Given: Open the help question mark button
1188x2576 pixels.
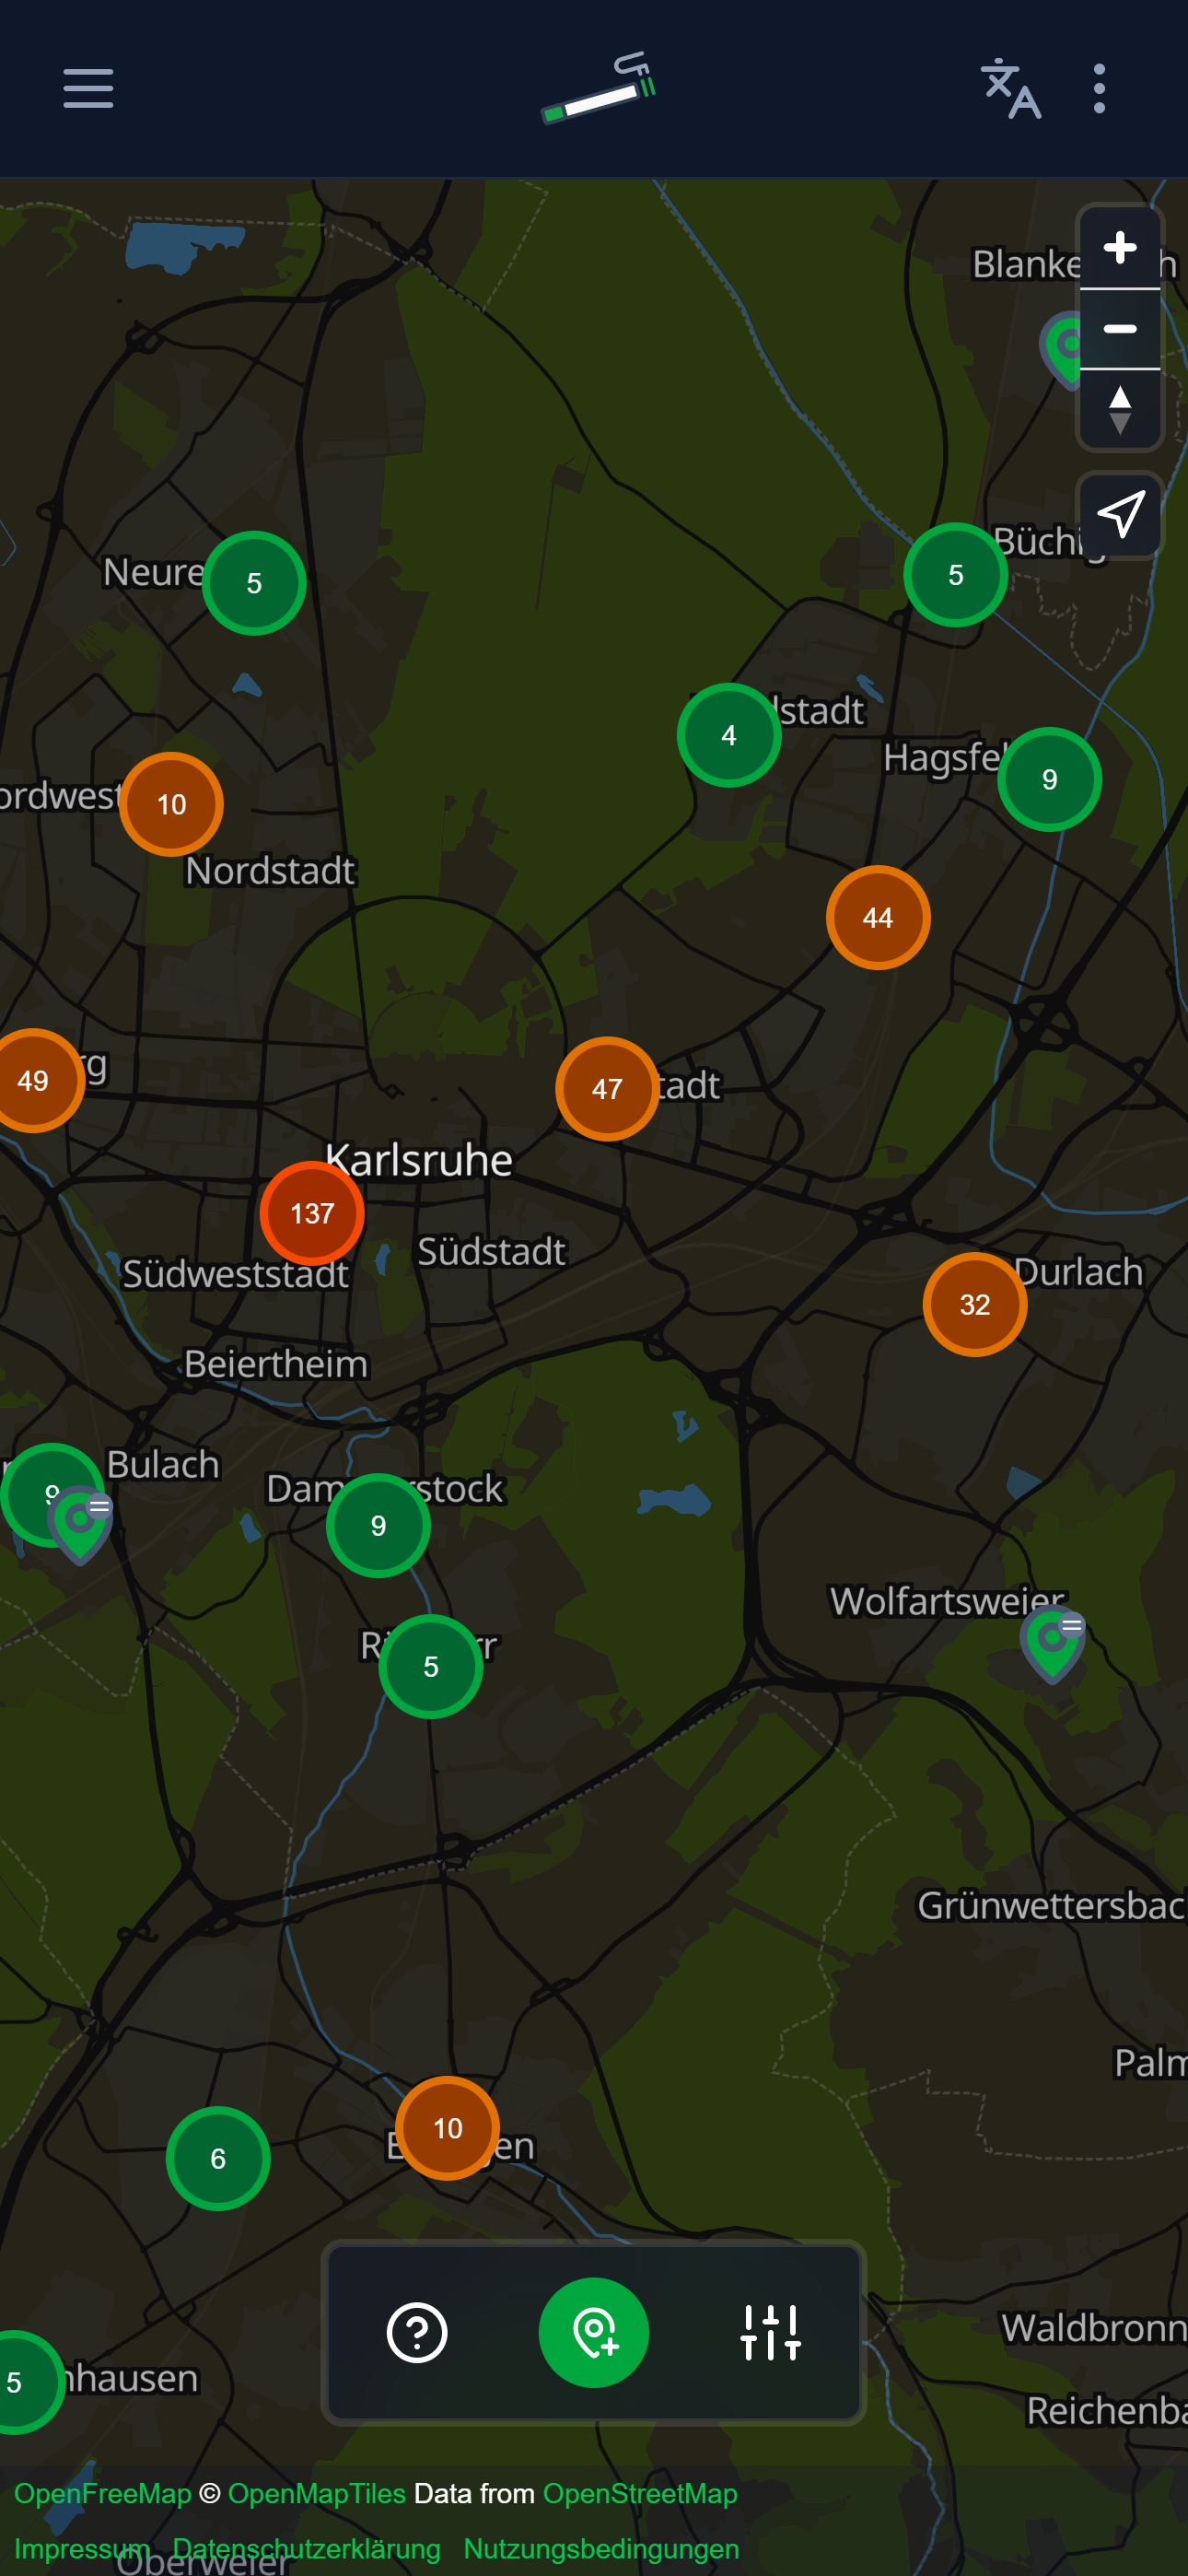Looking at the screenshot, I should [x=417, y=2333].
